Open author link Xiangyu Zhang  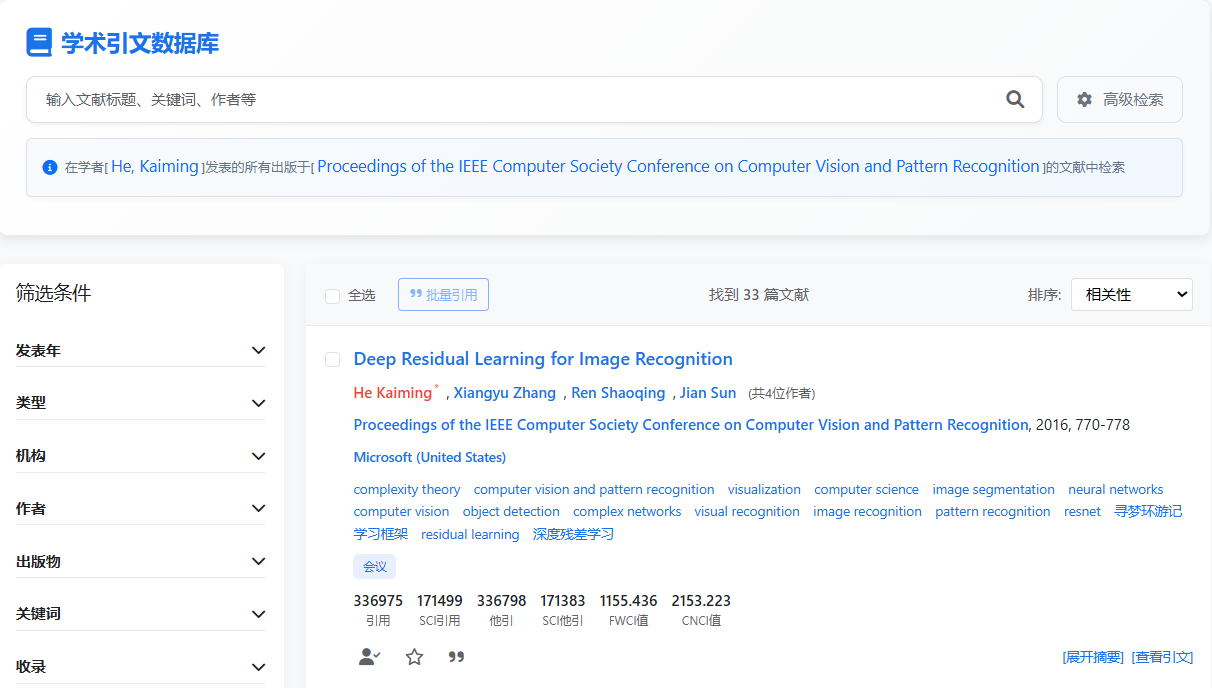506,393
